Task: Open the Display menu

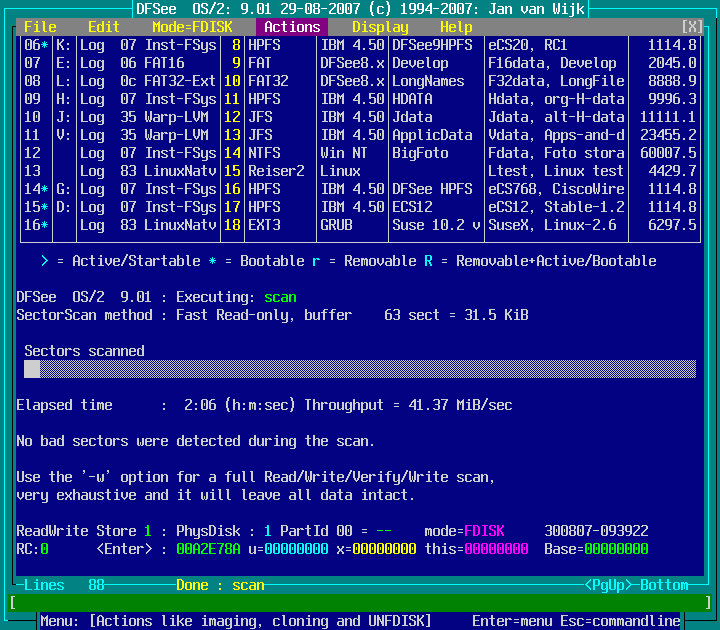Action: [380, 27]
